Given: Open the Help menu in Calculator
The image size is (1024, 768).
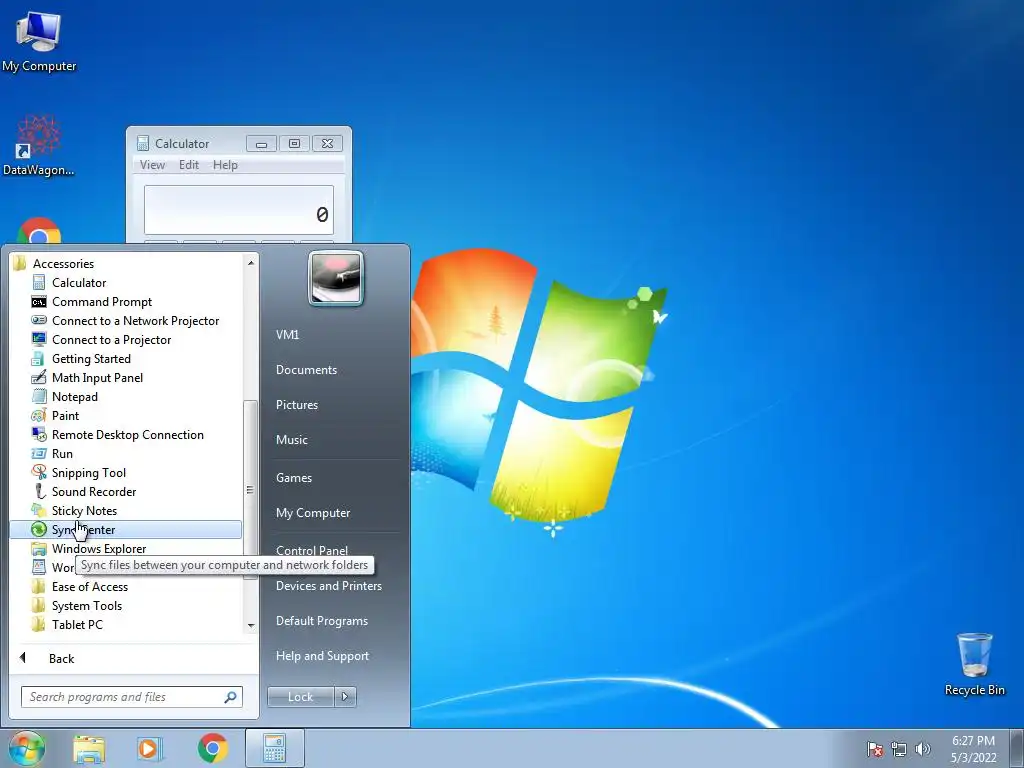Looking at the screenshot, I should pyautogui.click(x=225, y=165).
